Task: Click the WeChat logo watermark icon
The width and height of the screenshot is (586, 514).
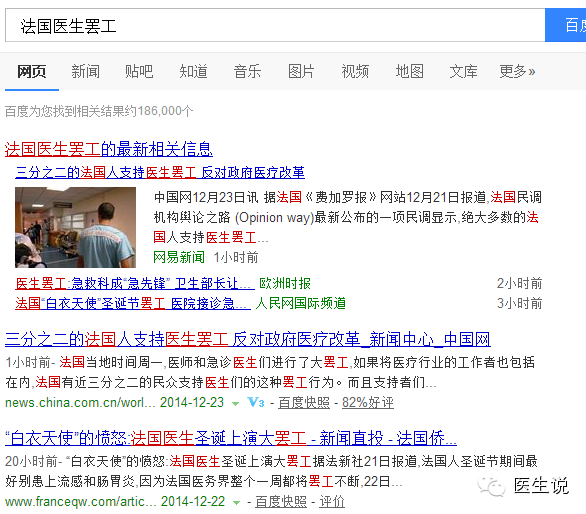Action: (491, 487)
